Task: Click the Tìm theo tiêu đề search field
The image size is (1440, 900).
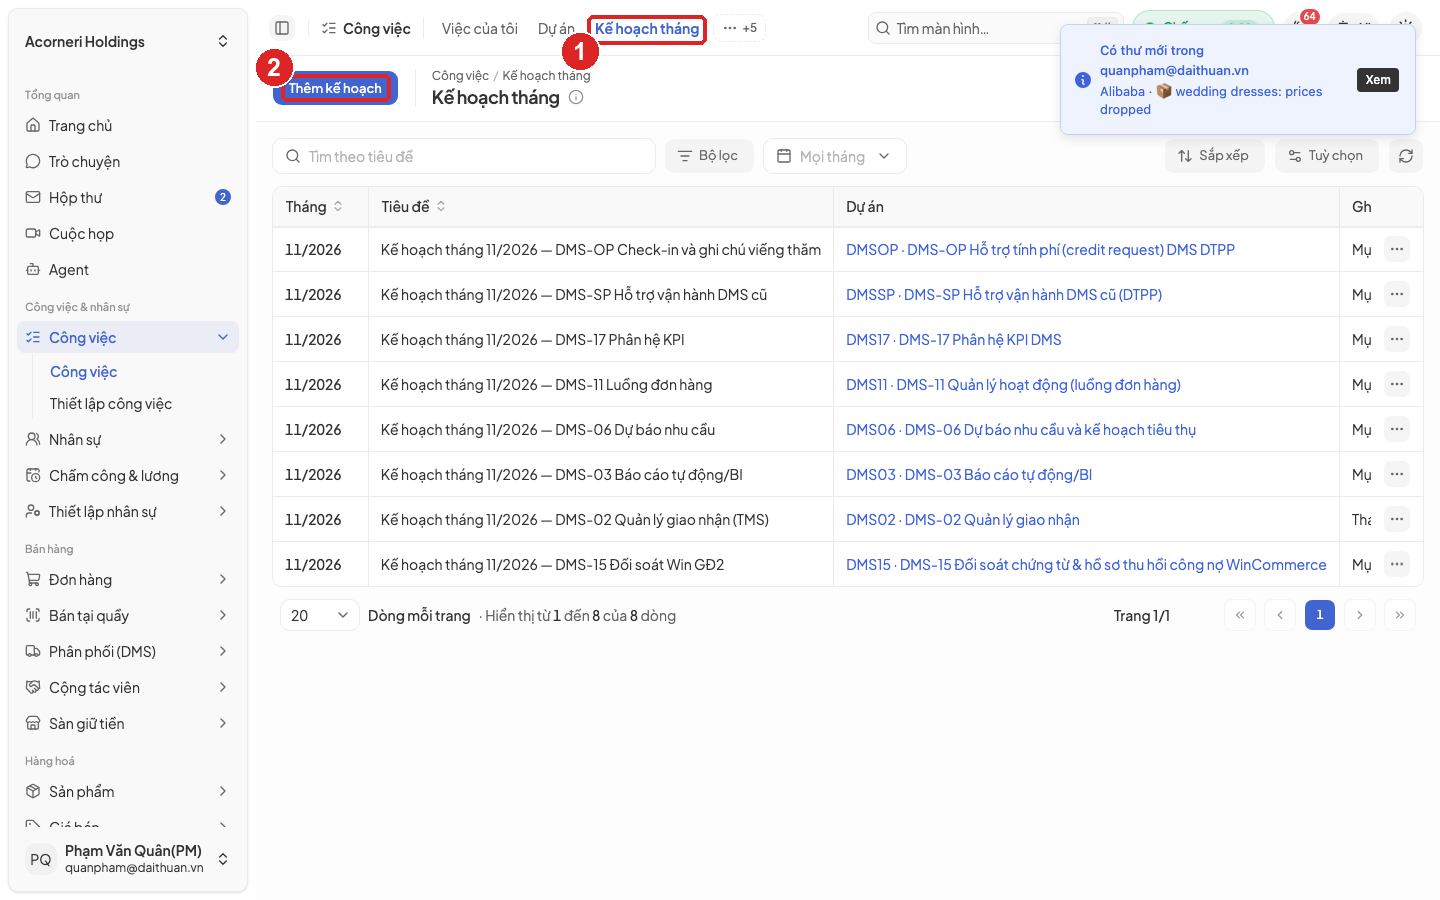Action: (464, 156)
